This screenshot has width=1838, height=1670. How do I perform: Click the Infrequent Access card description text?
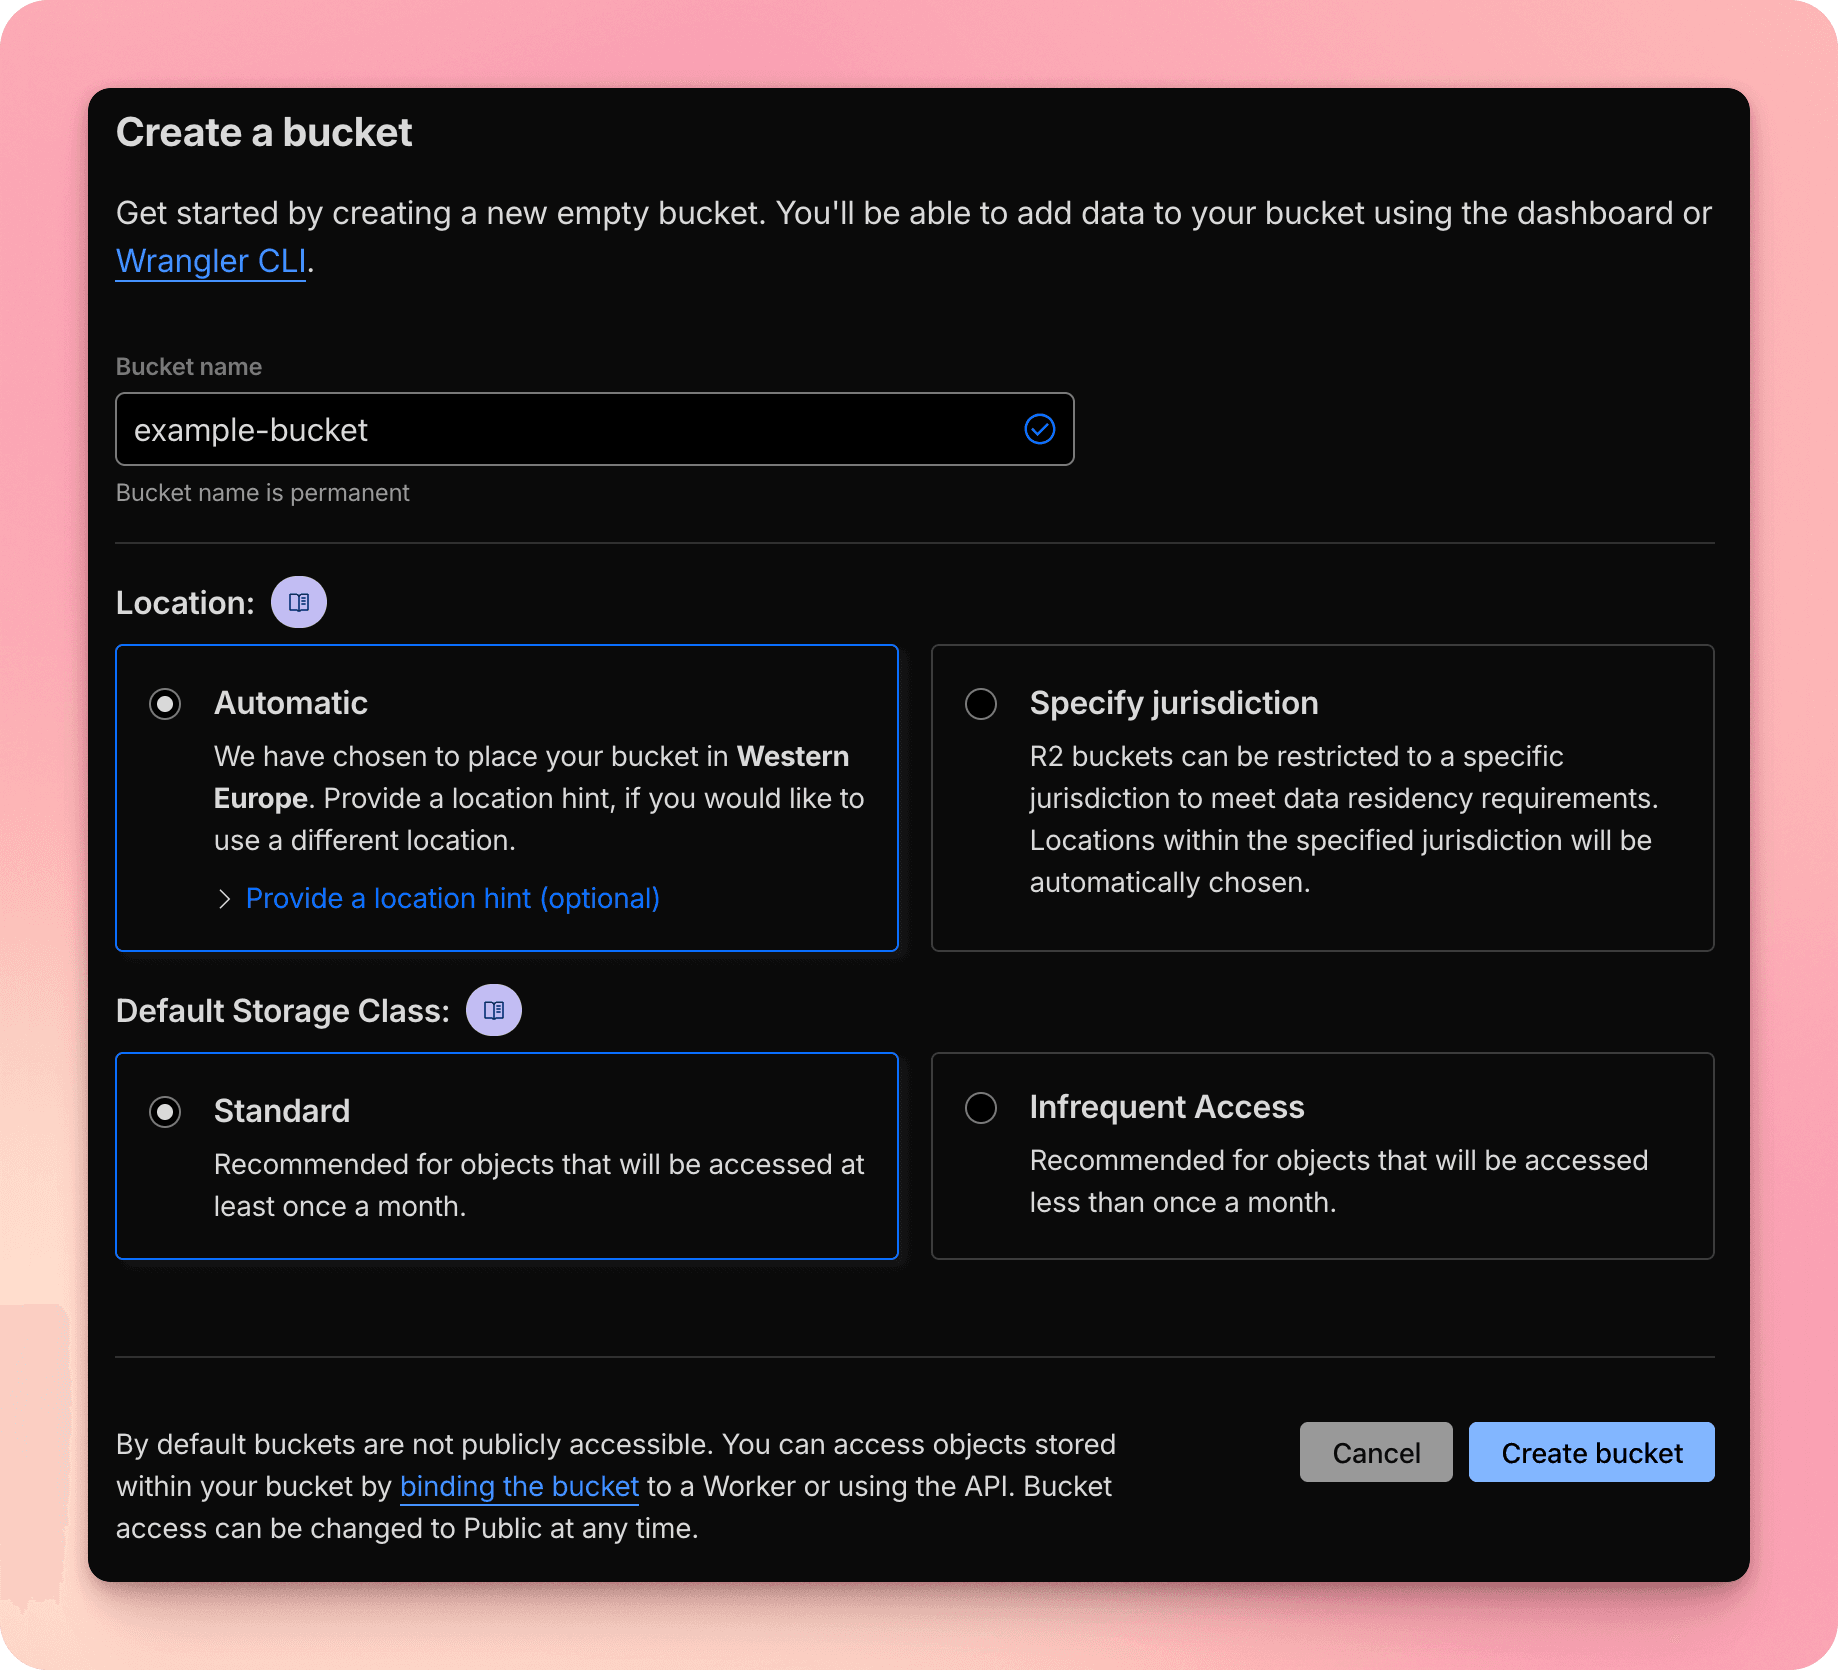coord(1338,1181)
